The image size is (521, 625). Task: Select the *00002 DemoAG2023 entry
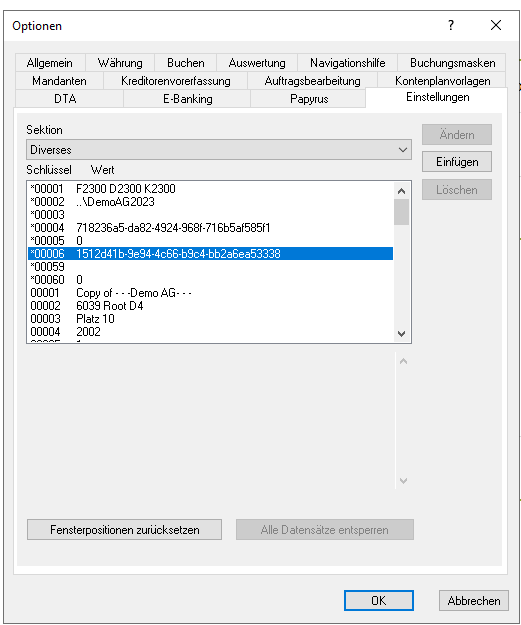tap(210, 202)
